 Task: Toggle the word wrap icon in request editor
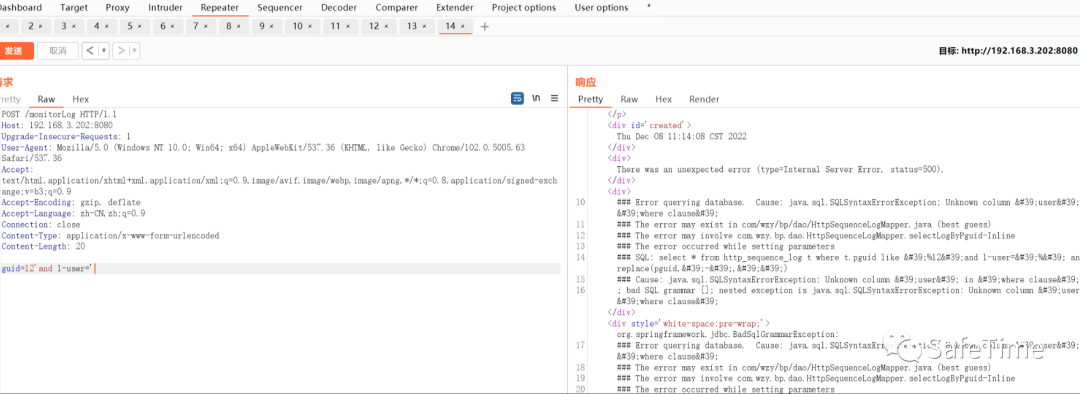517,98
